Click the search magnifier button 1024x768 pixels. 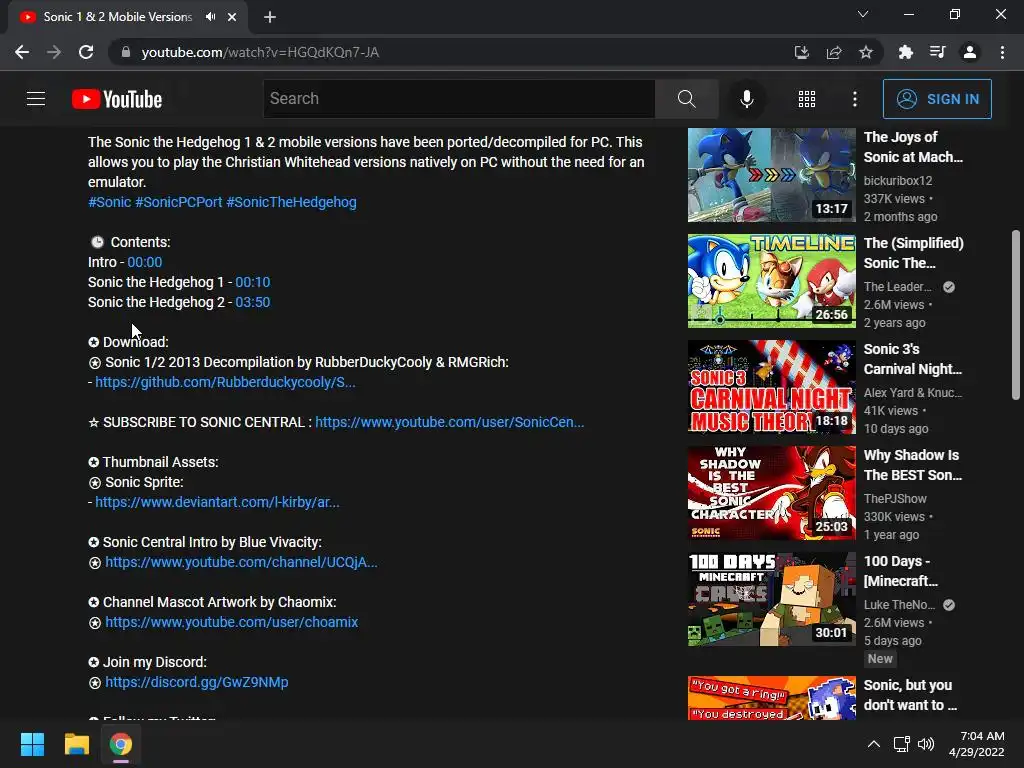pos(686,99)
